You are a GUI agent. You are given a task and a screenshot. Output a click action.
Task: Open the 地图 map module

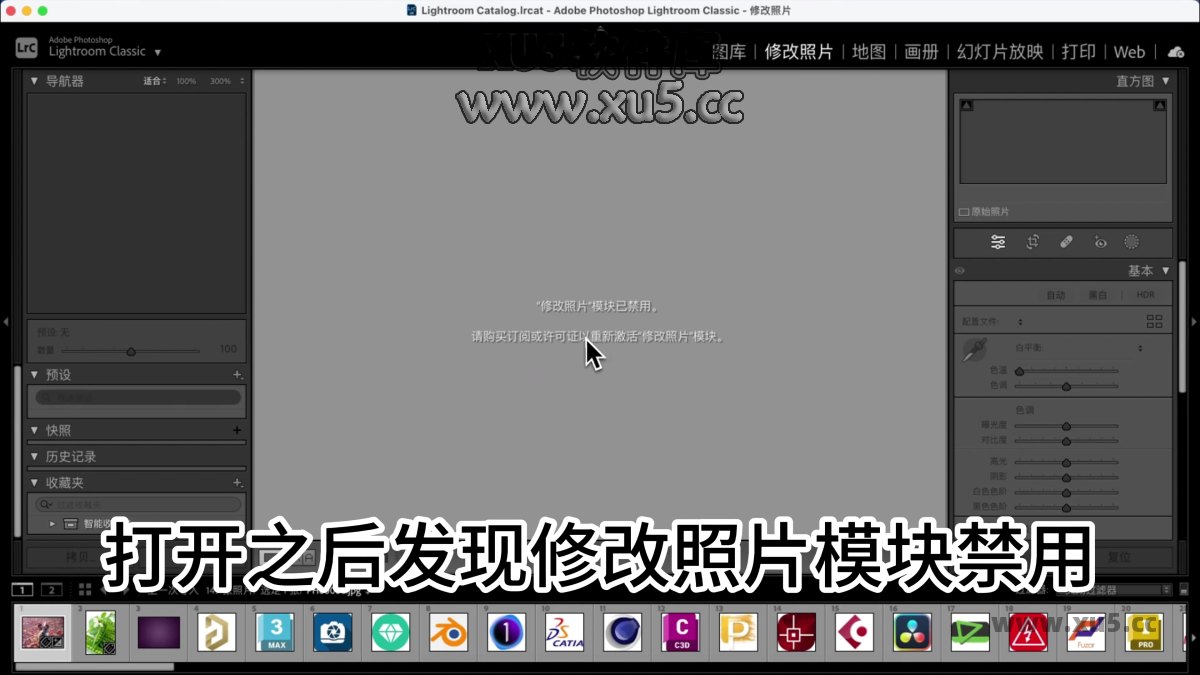[x=867, y=52]
